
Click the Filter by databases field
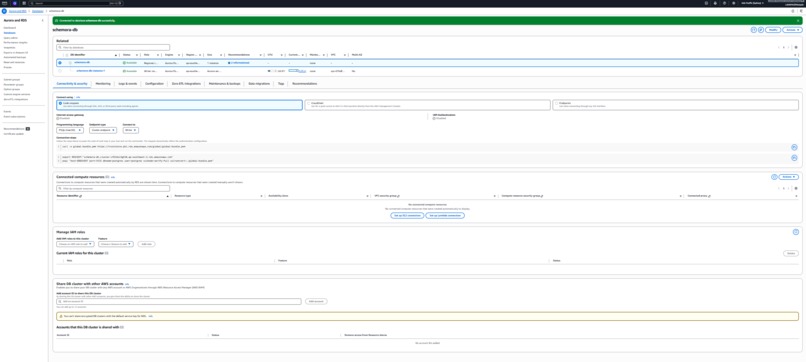113,47
